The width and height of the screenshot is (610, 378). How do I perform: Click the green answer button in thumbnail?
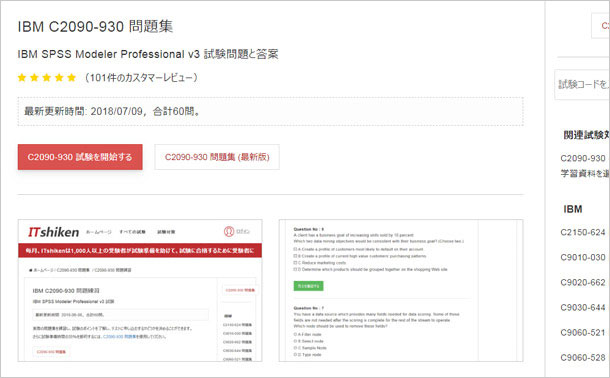click(x=308, y=286)
